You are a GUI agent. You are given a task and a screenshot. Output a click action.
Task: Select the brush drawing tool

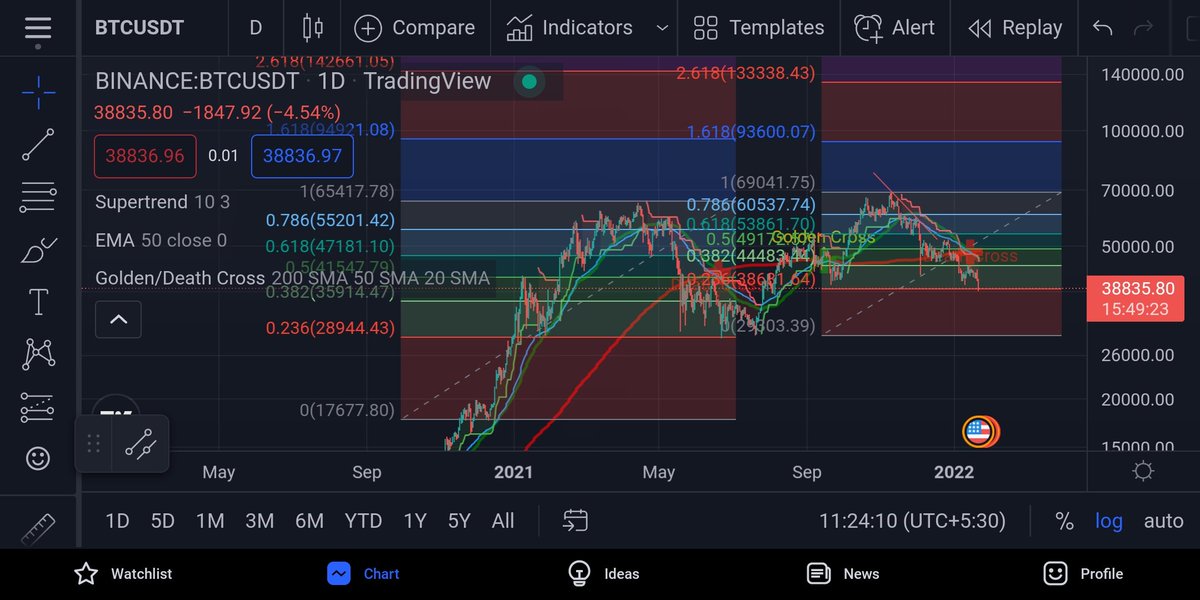coord(38,249)
